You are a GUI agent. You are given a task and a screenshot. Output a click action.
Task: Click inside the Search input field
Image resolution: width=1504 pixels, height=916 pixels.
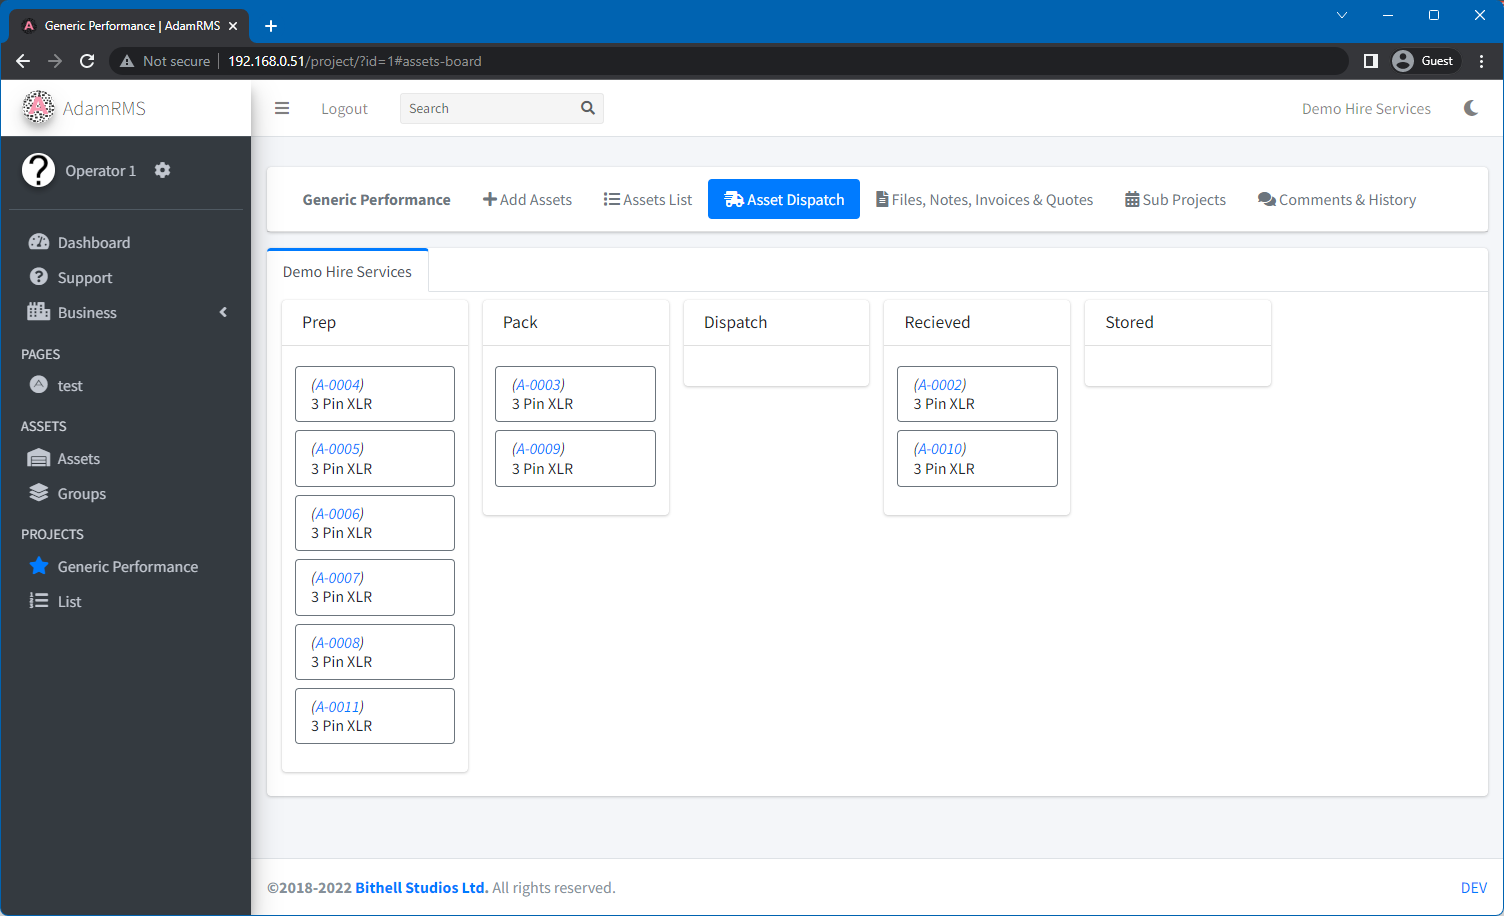pos(480,108)
